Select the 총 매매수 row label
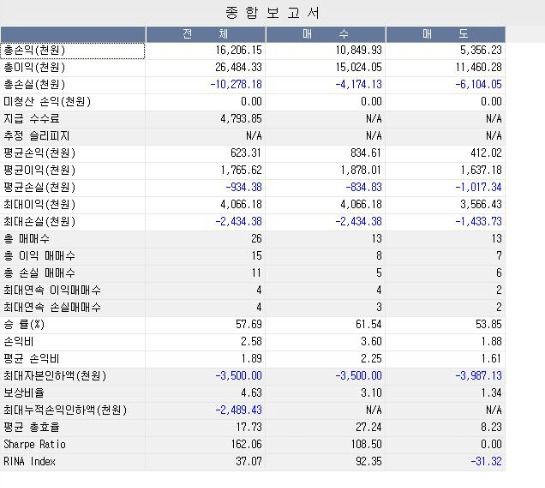This screenshot has width=545, height=488. (x=26, y=238)
